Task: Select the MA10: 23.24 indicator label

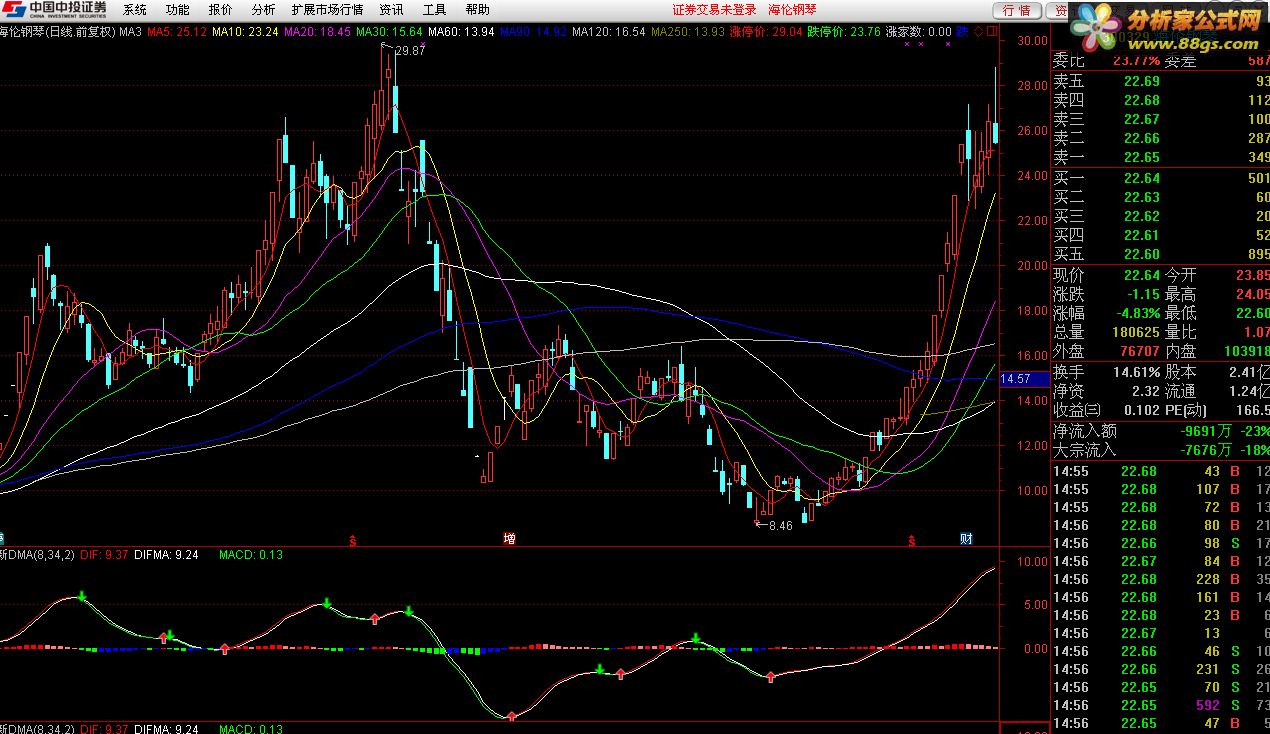Action: (246, 32)
